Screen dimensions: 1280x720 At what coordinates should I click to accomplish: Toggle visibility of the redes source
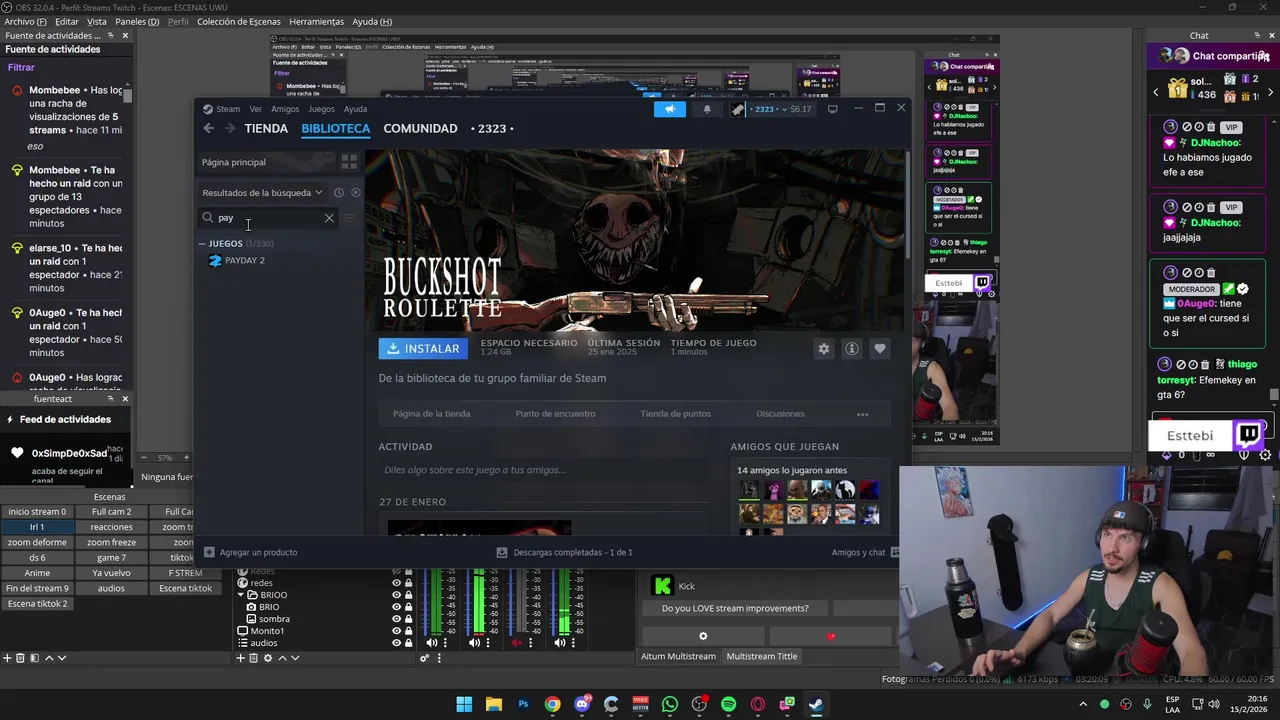tap(396, 583)
